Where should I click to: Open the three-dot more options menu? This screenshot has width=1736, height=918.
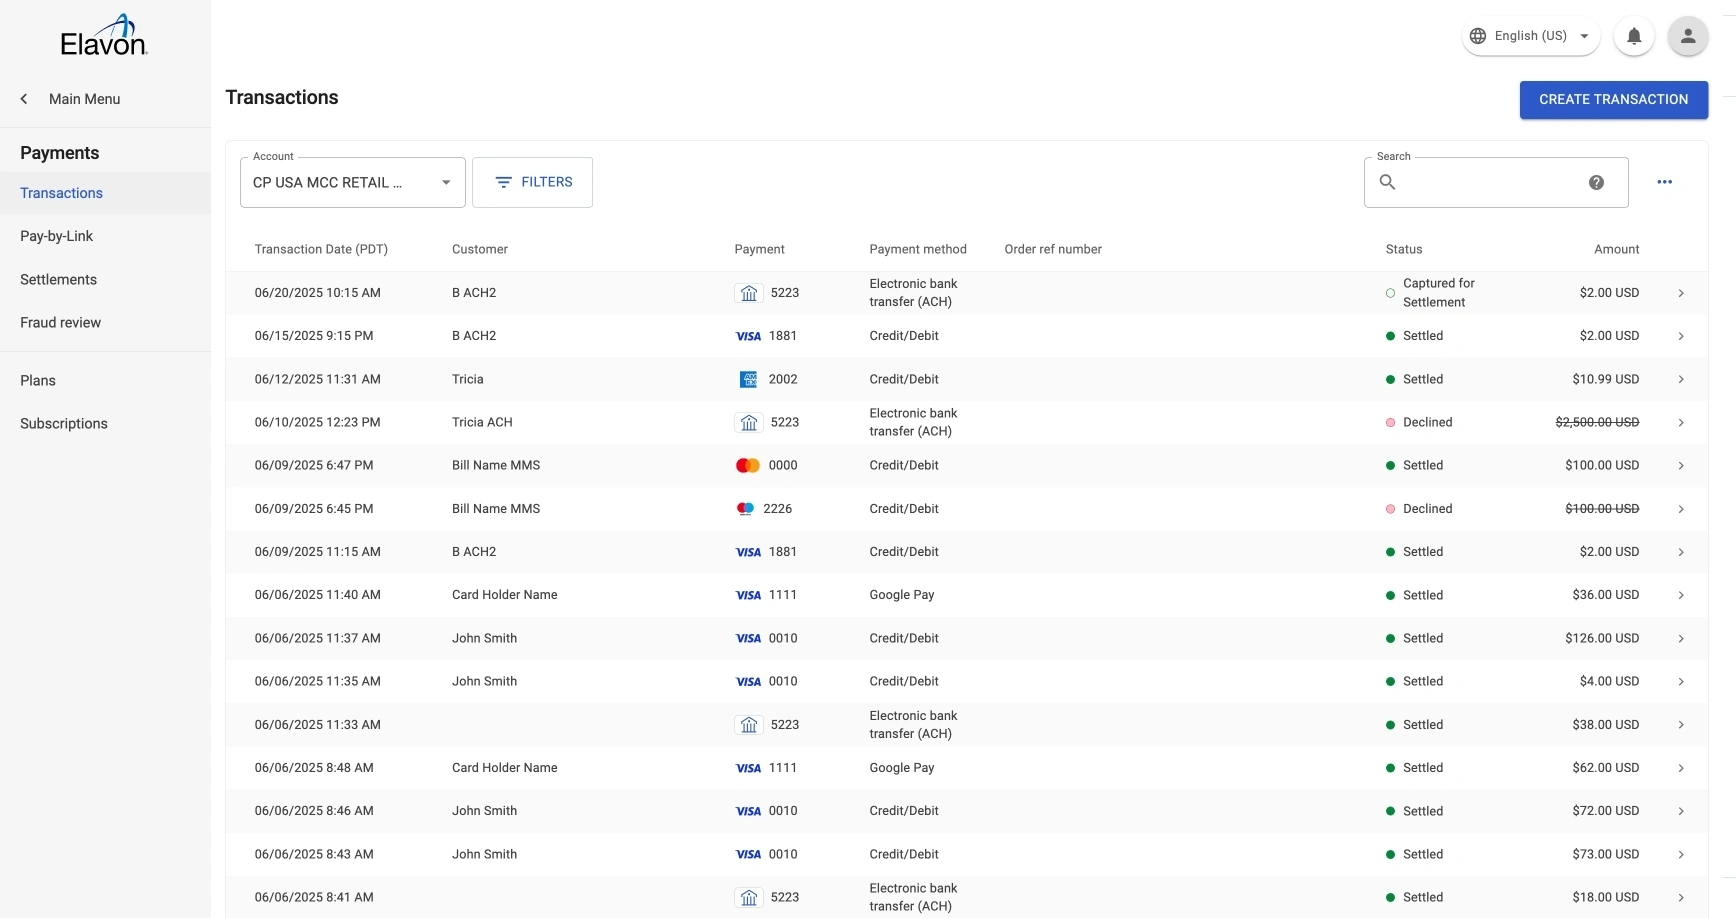[1664, 182]
